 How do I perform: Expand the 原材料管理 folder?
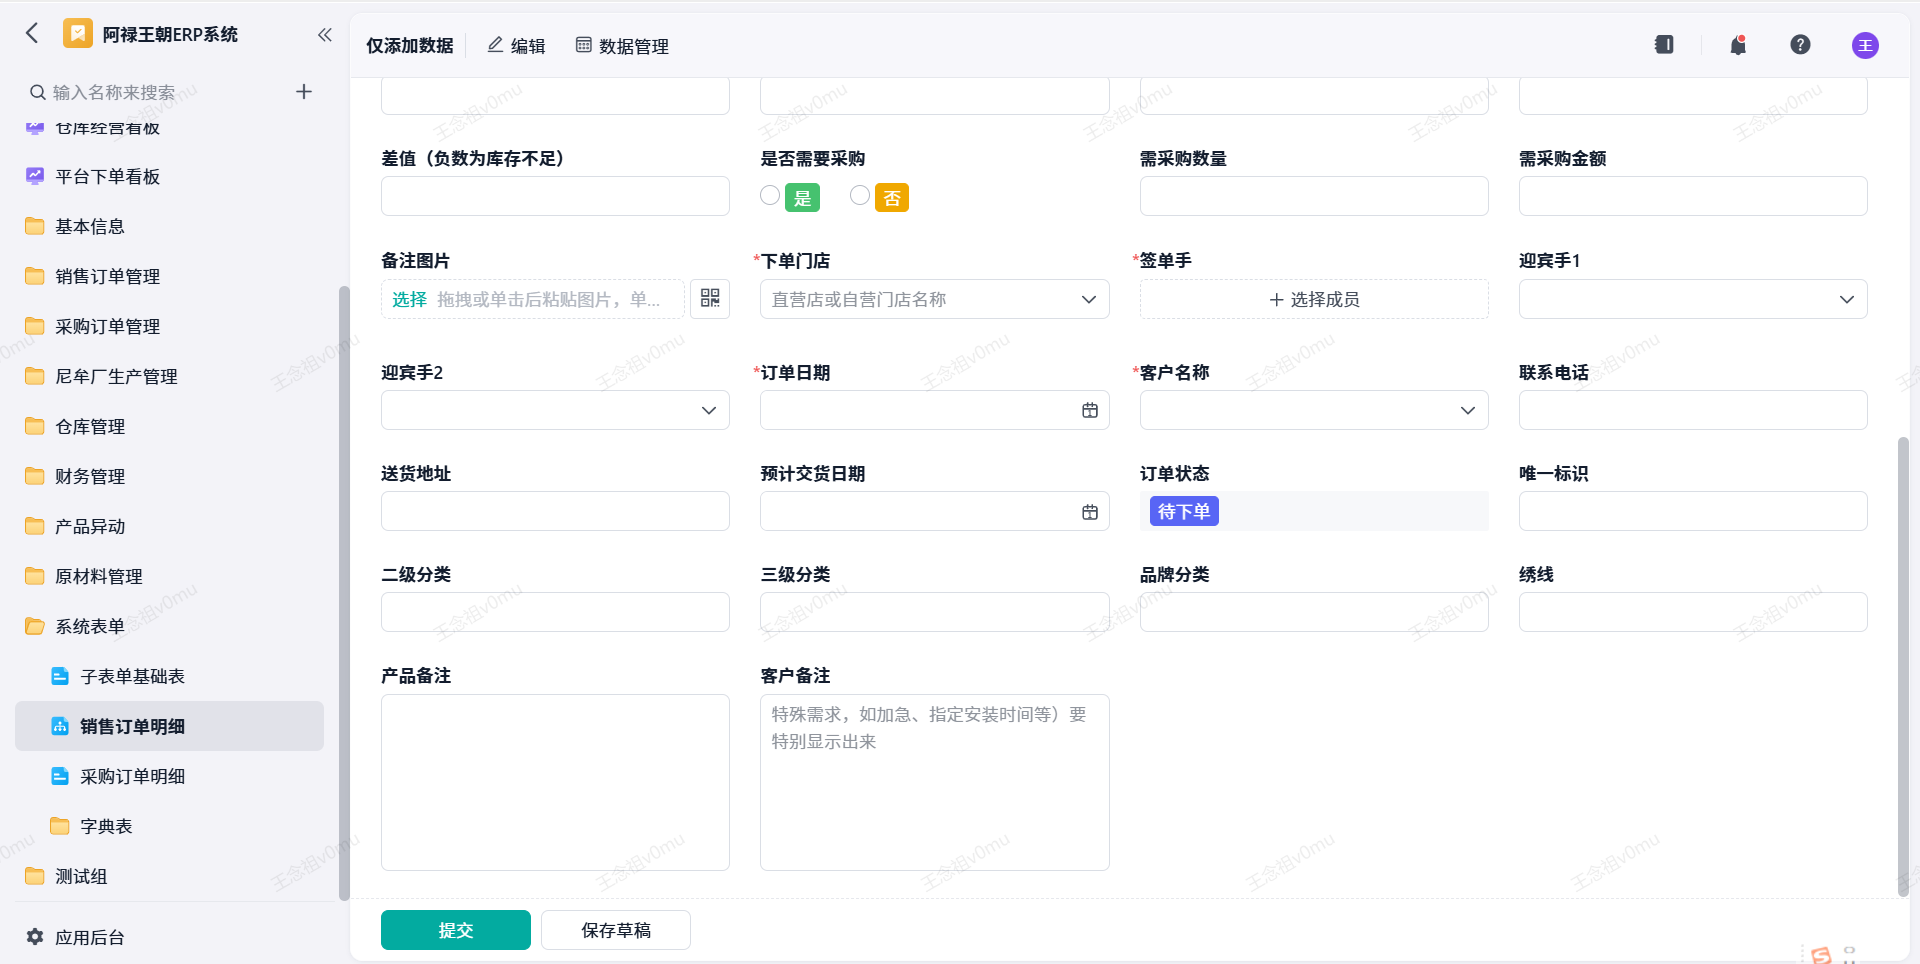170,576
